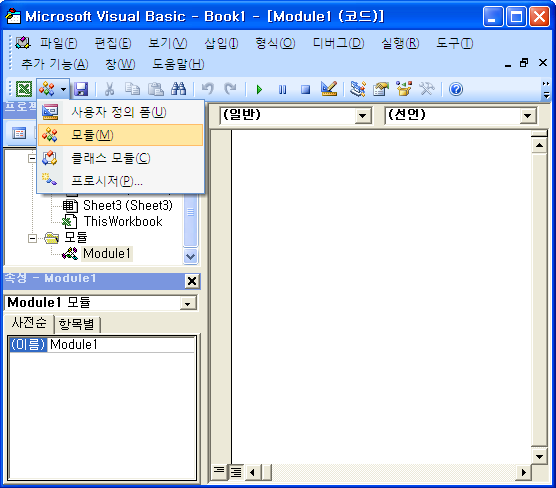This screenshot has width=556, height=488.
Task: Open the (선언) procedure dropdown
Action: click(527, 116)
